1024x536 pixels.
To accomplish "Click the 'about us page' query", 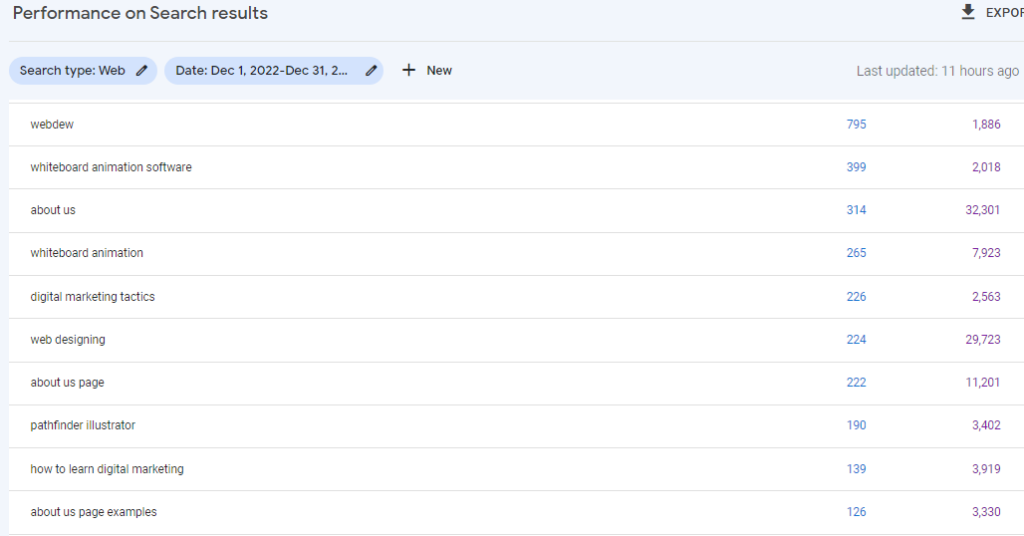I will [67, 383].
